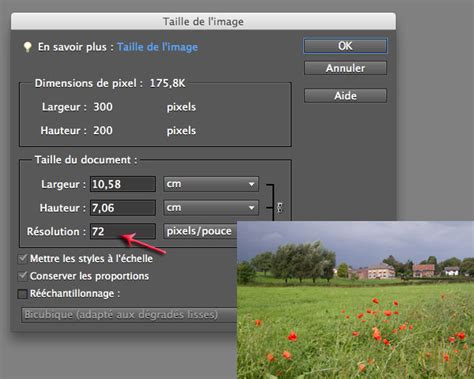Click the pixel Hauteur value 200
The image size is (474, 379).
pos(103,130)
